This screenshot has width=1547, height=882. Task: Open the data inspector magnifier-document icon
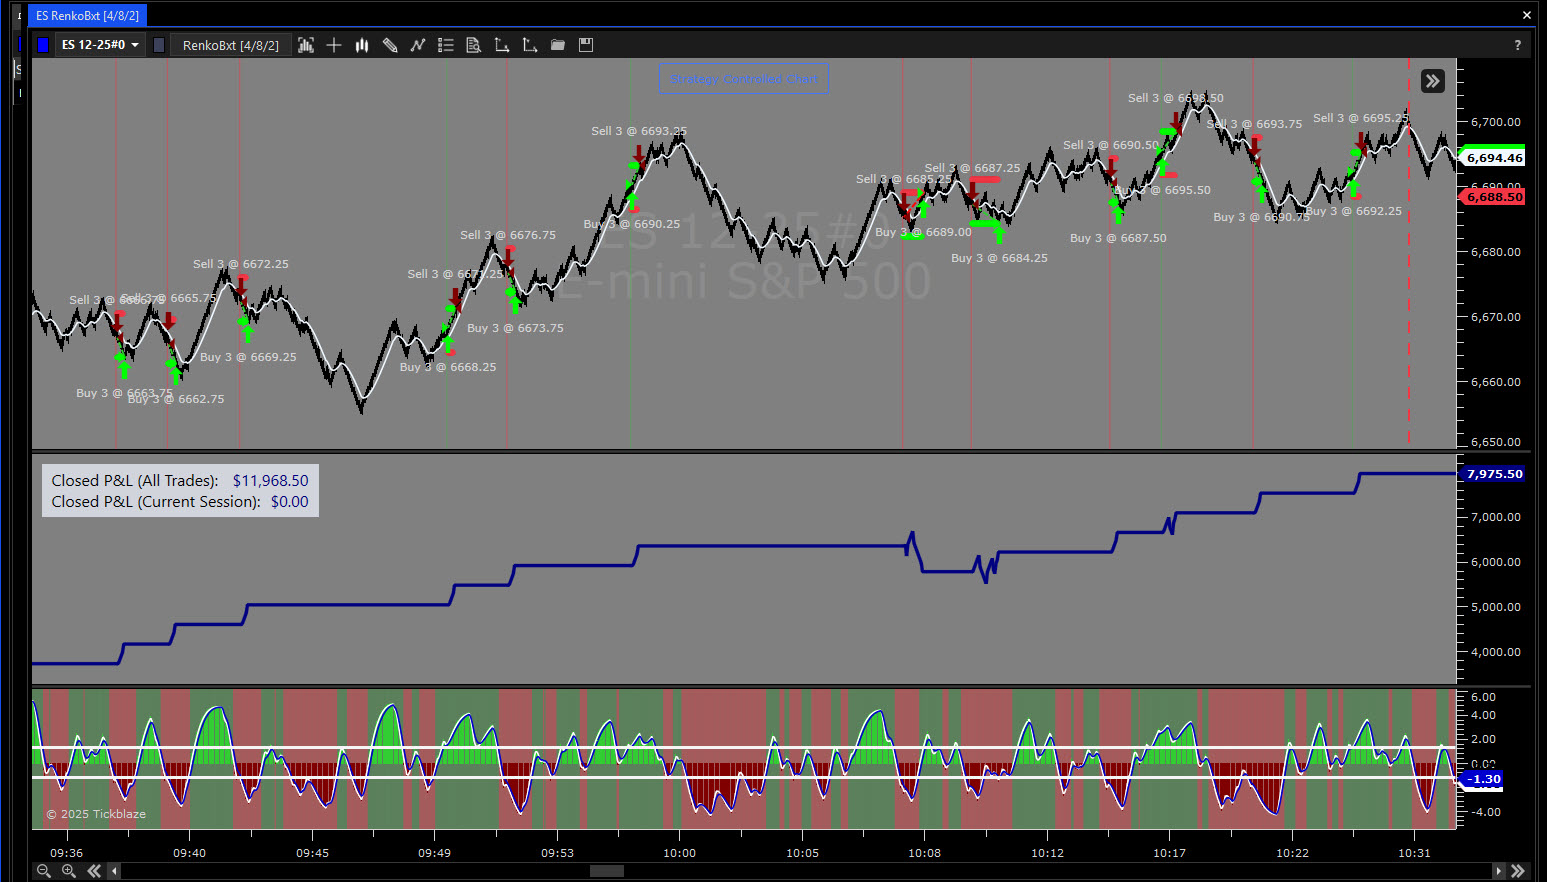click(x=474, y=45)
